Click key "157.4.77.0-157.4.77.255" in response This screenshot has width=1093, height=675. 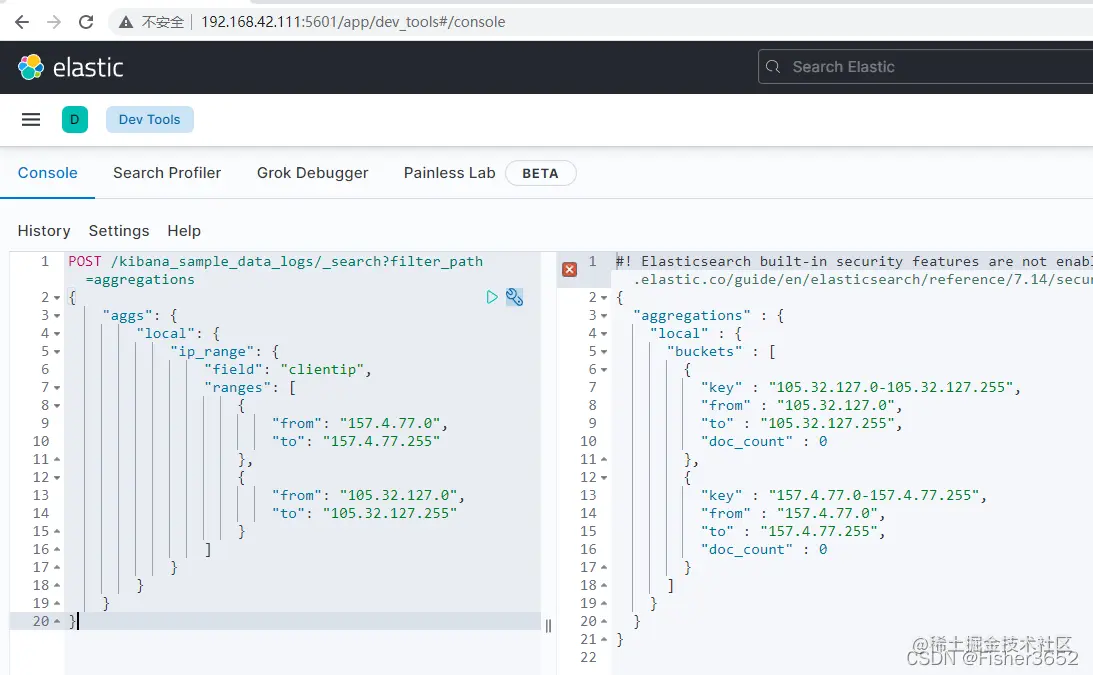874,496
